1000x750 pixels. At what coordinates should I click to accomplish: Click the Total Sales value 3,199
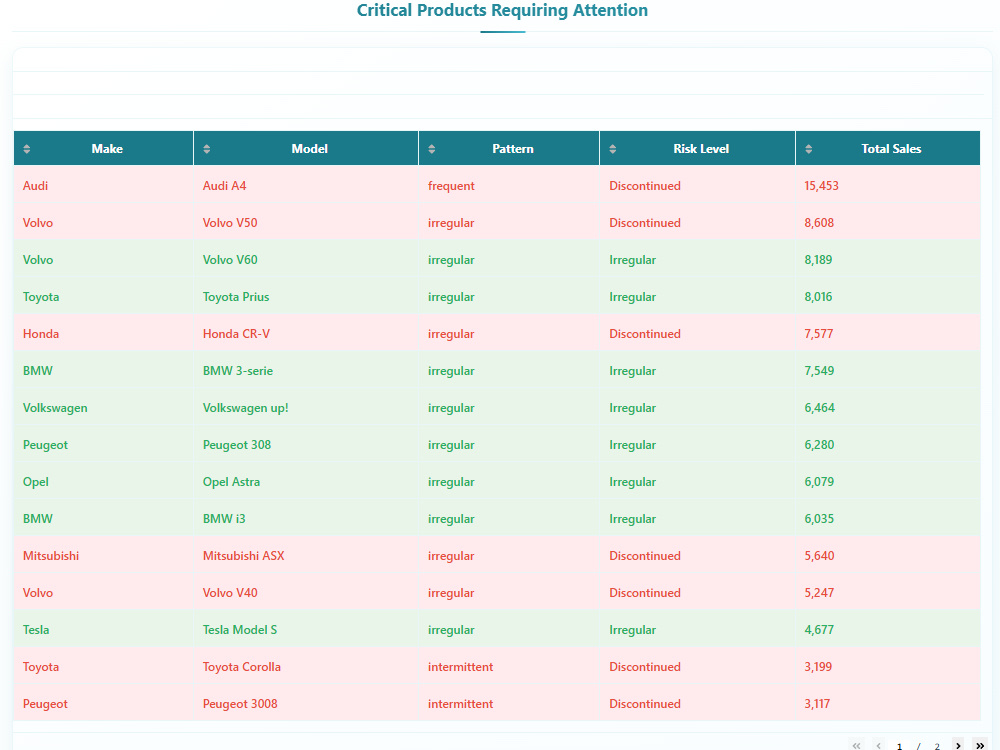(818, 666)
